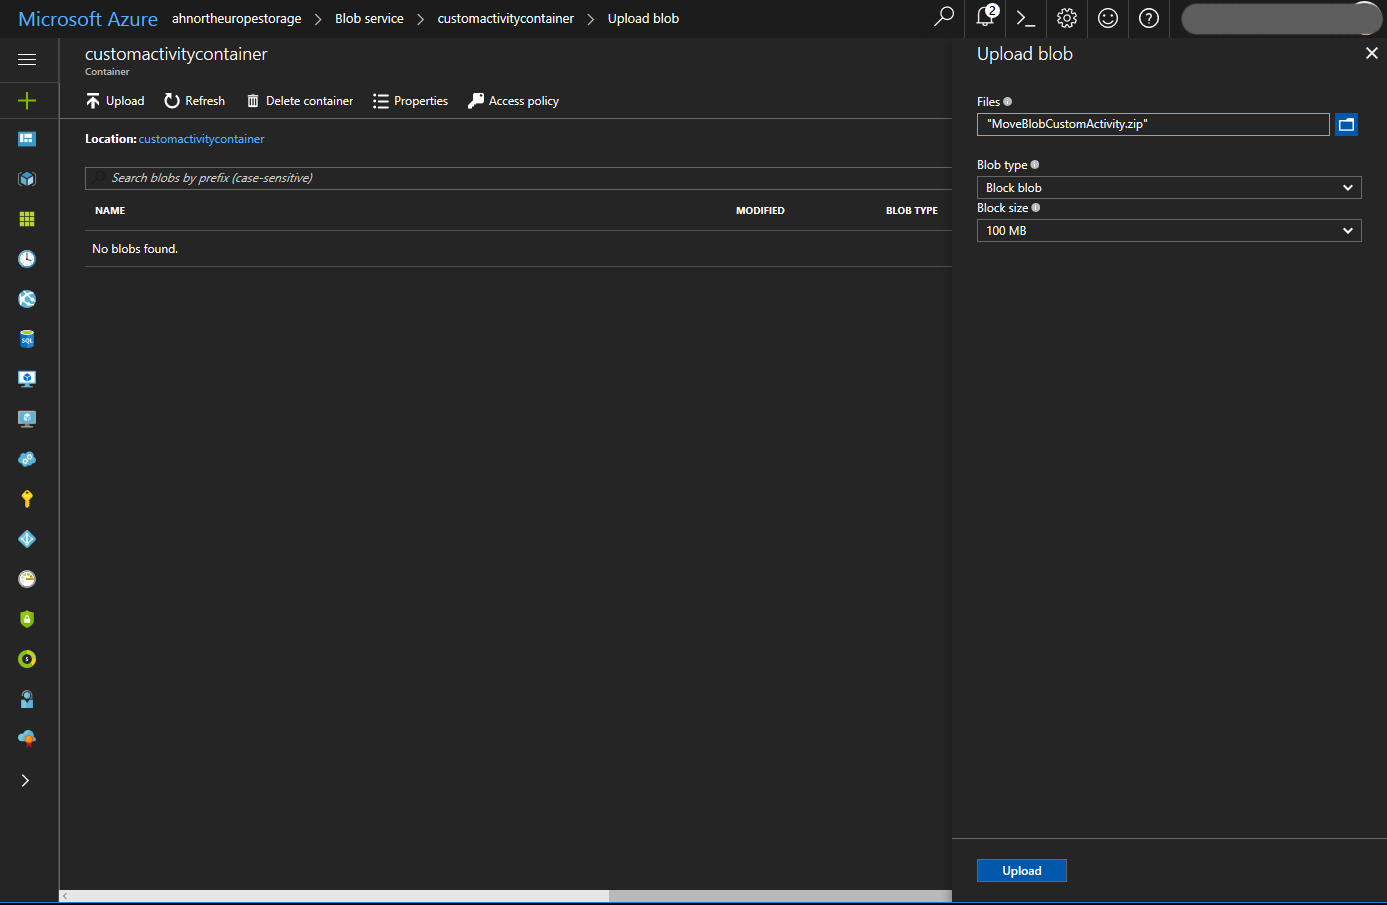Open the hamburger menu in the sidebar

[27, 59]
